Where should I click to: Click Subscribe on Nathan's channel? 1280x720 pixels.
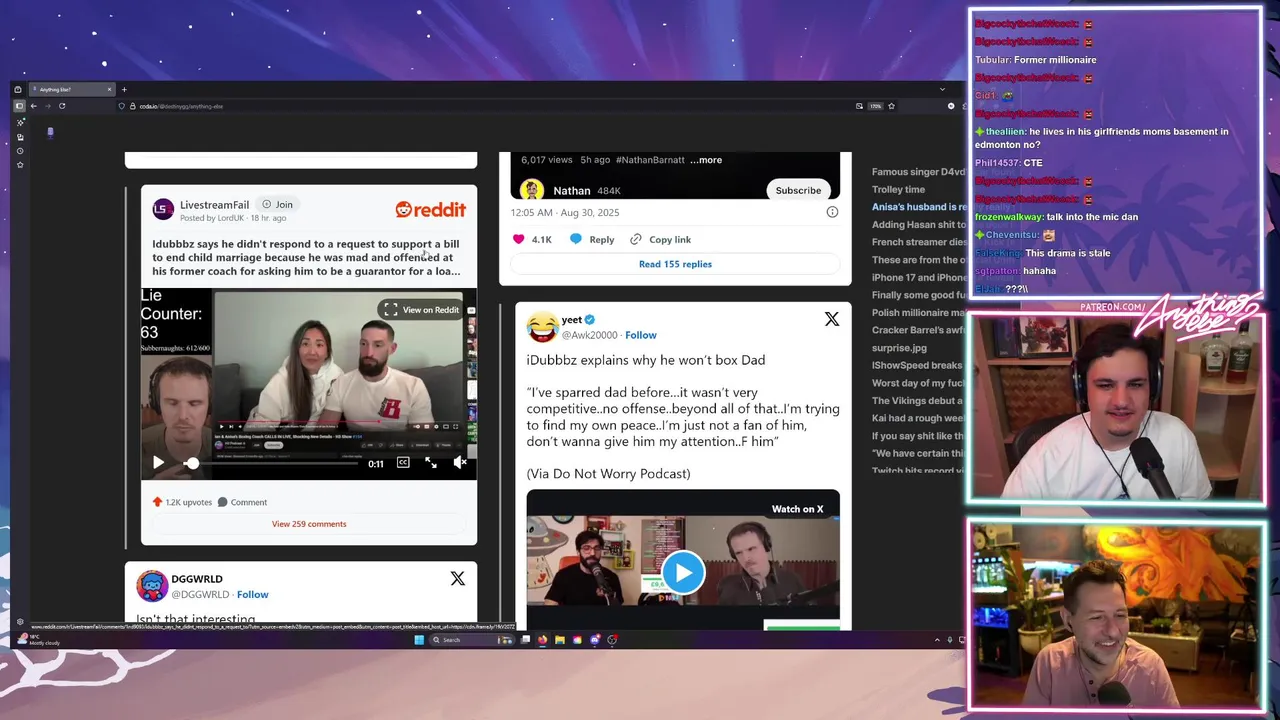pos(798,190)
